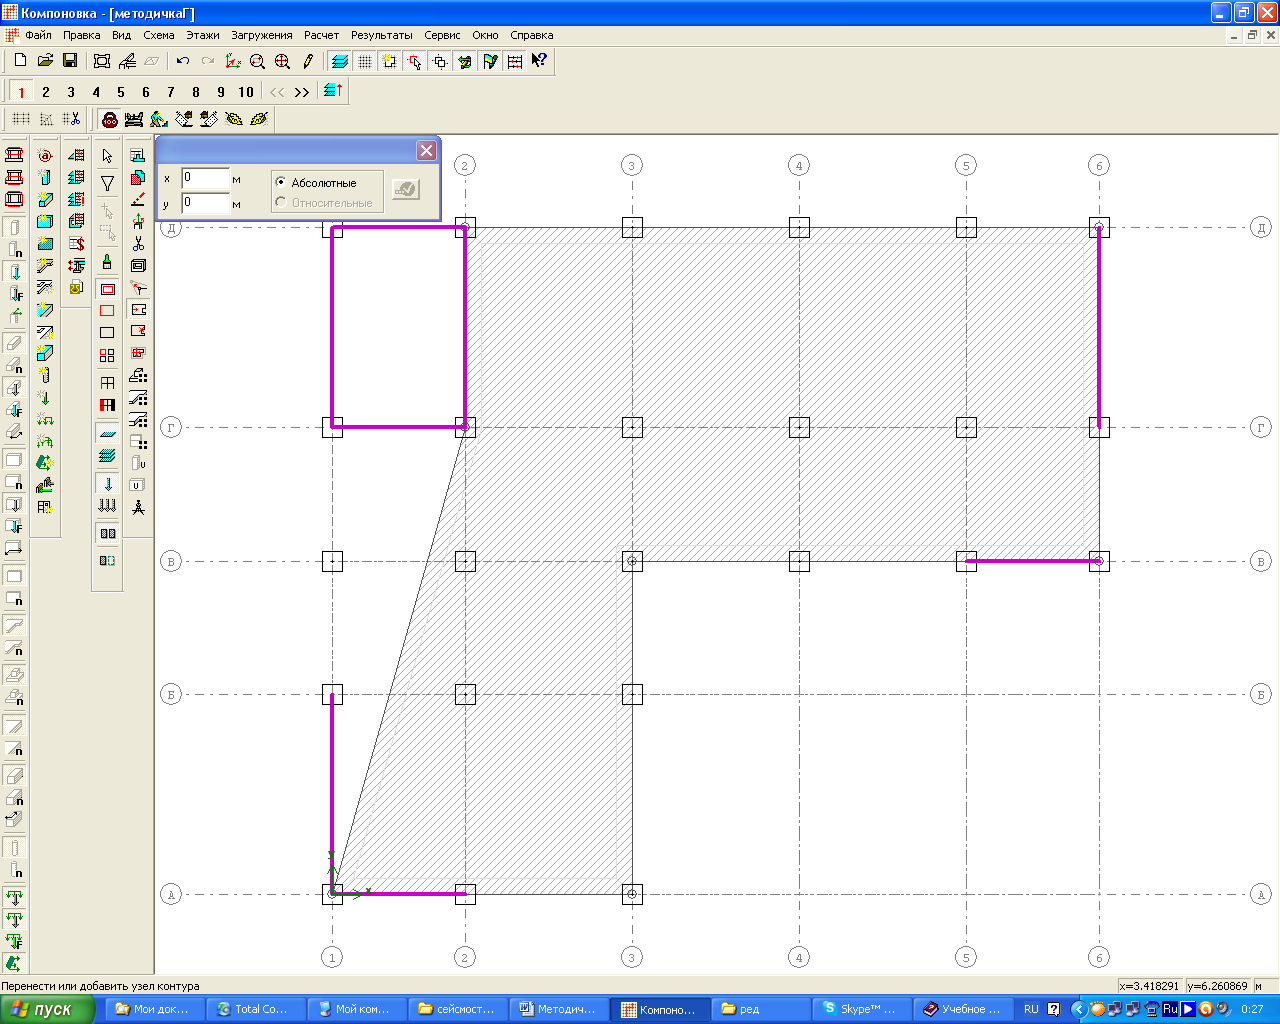Click the пуск Start button

[x=47, y=1010]
